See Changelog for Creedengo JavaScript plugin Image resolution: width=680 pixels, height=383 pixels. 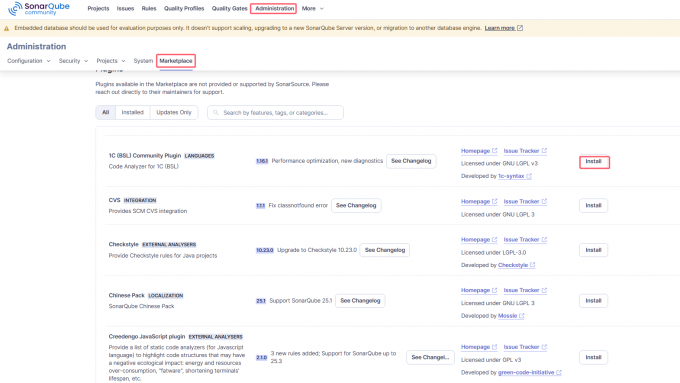point(430,357)
